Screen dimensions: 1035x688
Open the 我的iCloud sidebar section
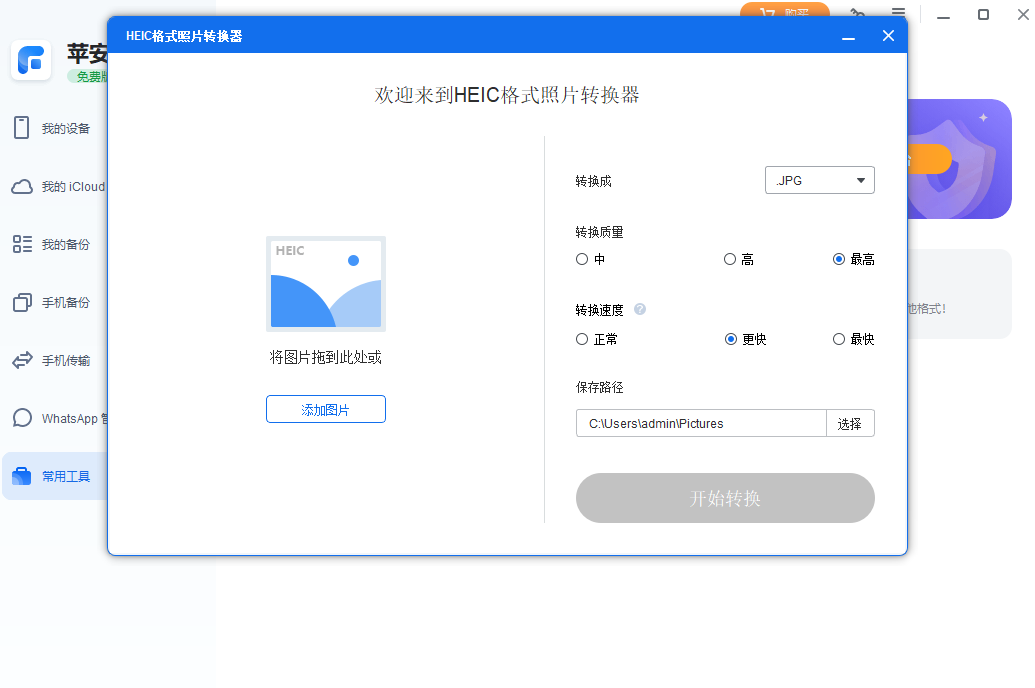[x=55, y=186]
